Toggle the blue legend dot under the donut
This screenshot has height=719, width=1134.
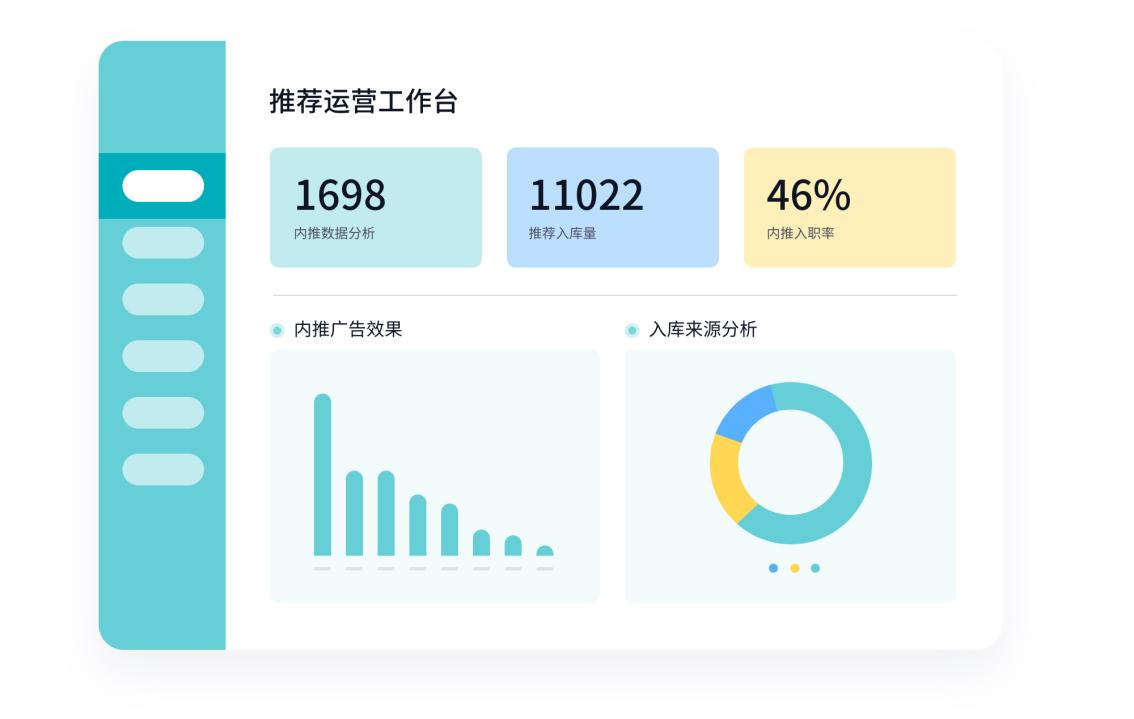click(x=773, y=568)
